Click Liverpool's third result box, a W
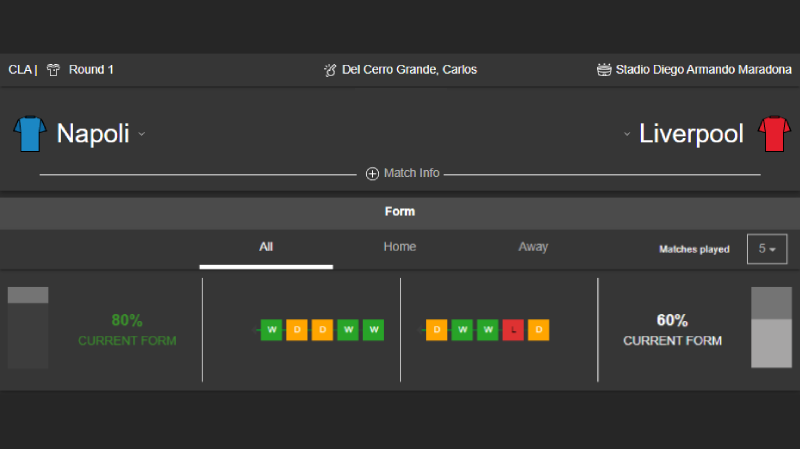The height and width of the screenshot is (449, 800). [488, 330]
